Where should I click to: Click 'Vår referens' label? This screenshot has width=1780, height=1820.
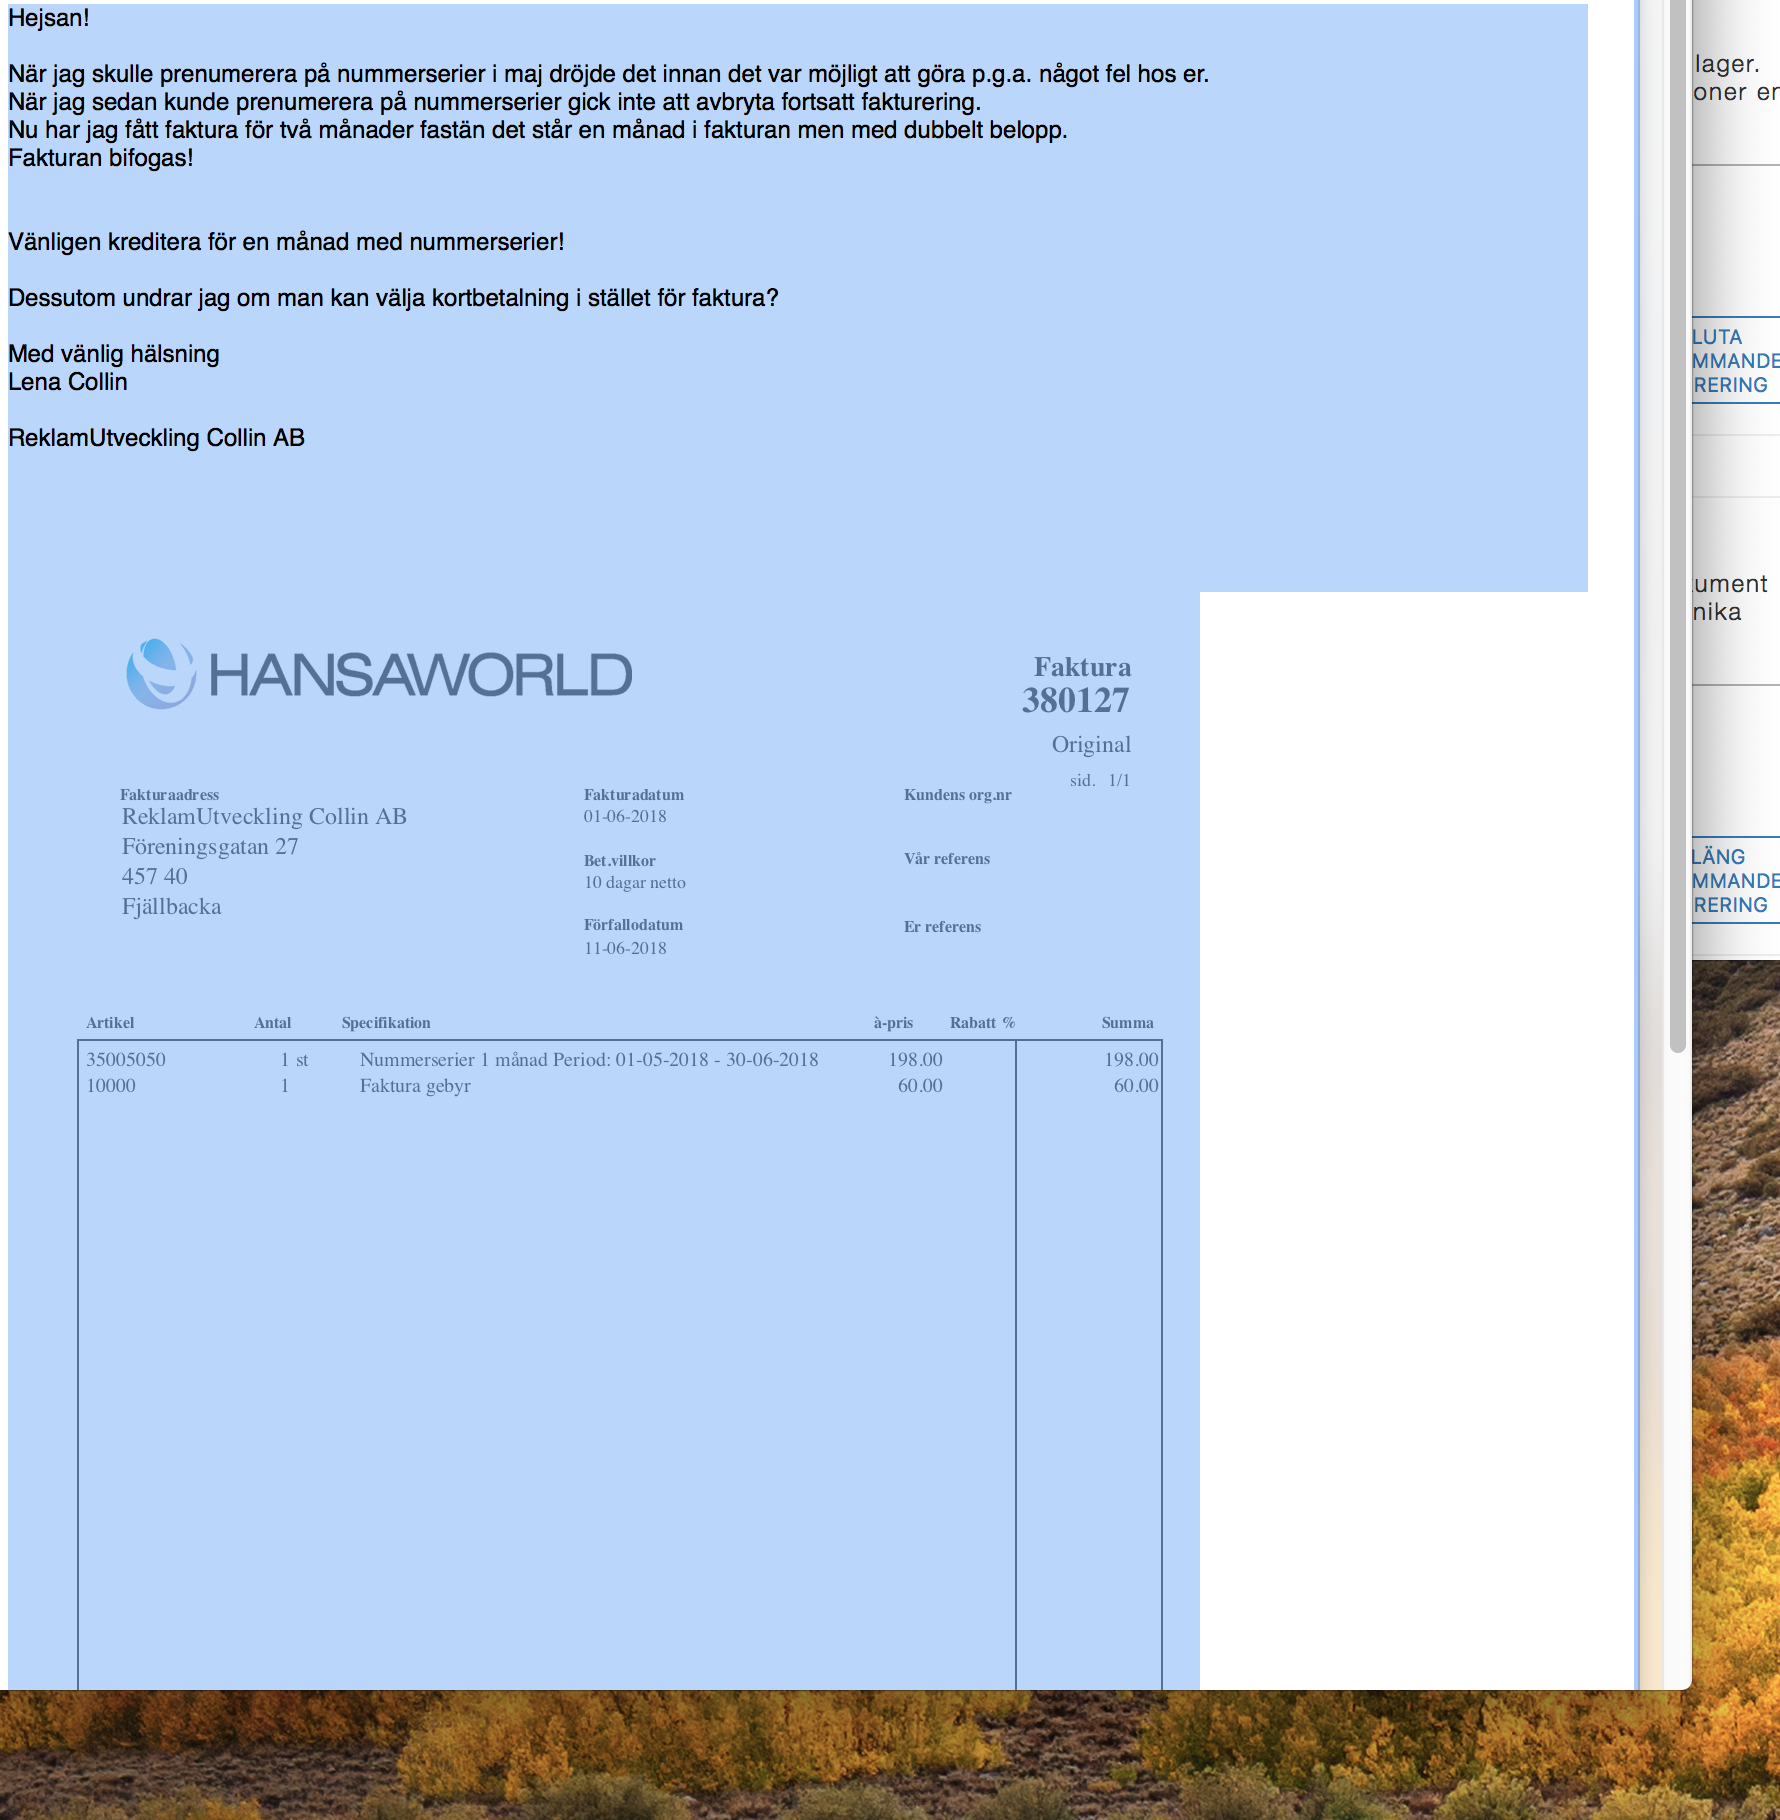point(946,859)
